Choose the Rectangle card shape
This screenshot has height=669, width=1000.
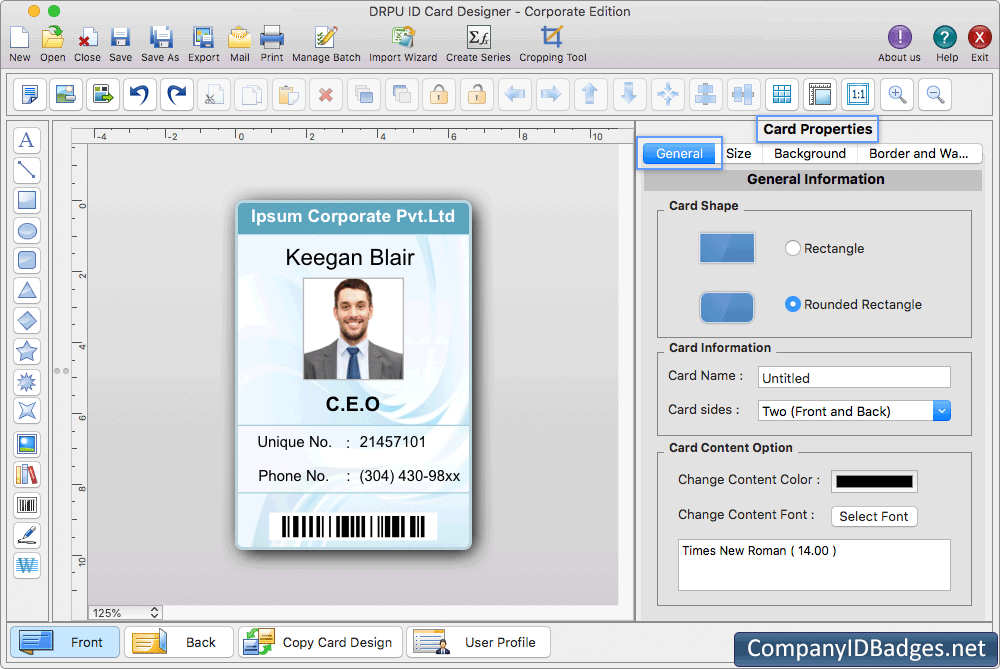click(792, 248)
